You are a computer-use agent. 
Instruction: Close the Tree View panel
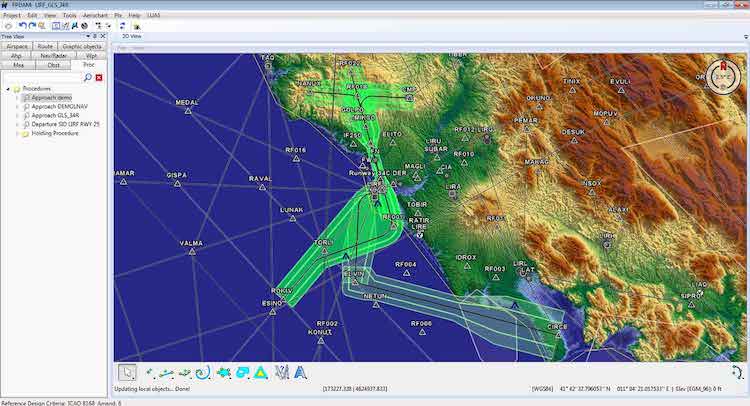pyautogui.click(x=103, y=36)
